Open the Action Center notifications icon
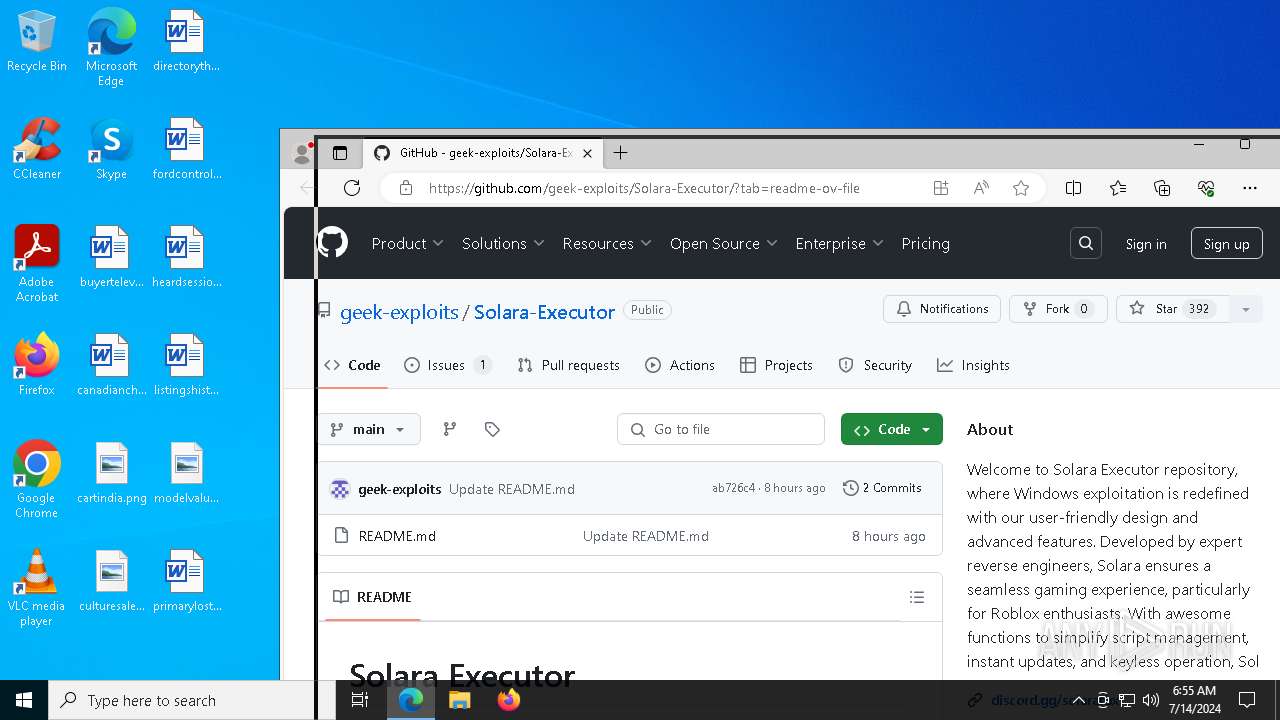This screenshot has width=1280, height=720. point(1247,700)
